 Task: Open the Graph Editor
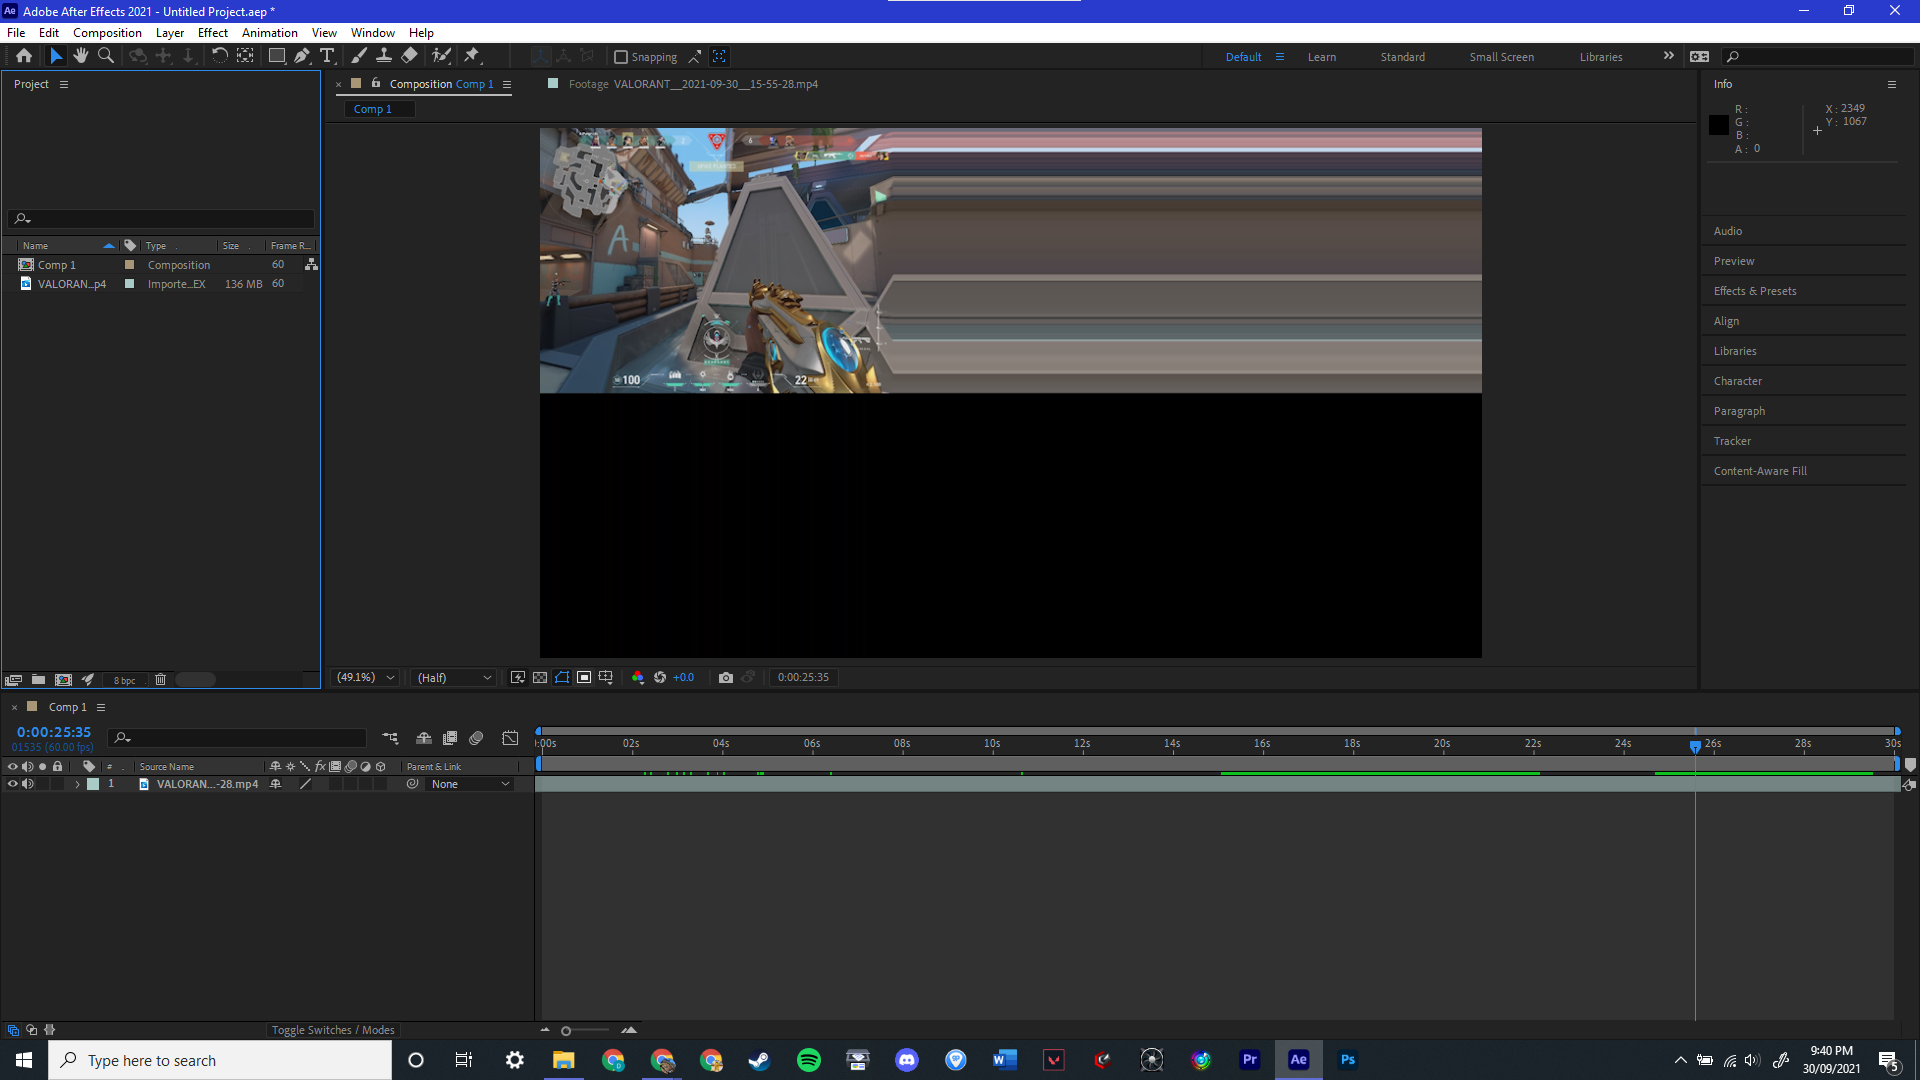tap(510, 738)
